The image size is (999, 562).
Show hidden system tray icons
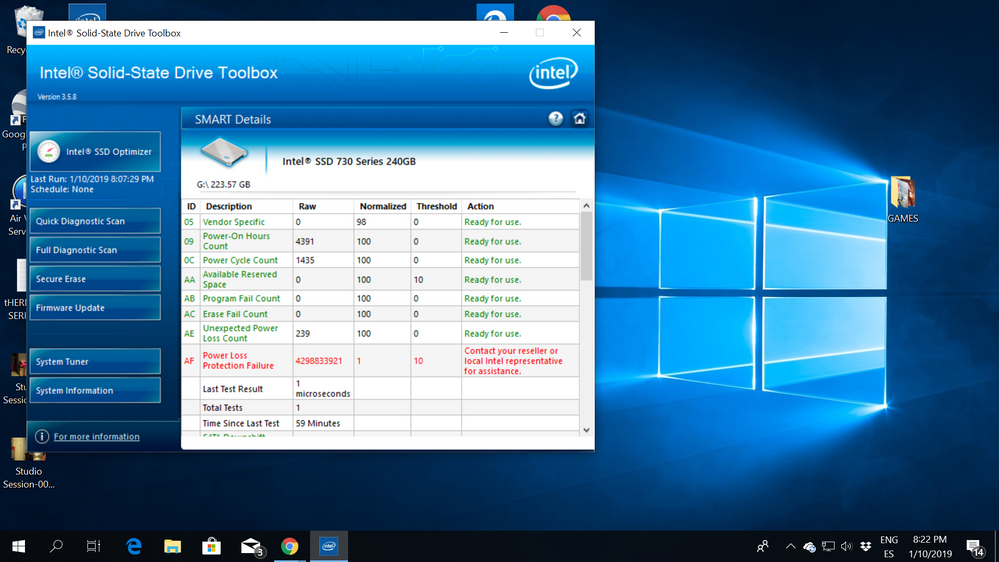click(x=790, y=546)
